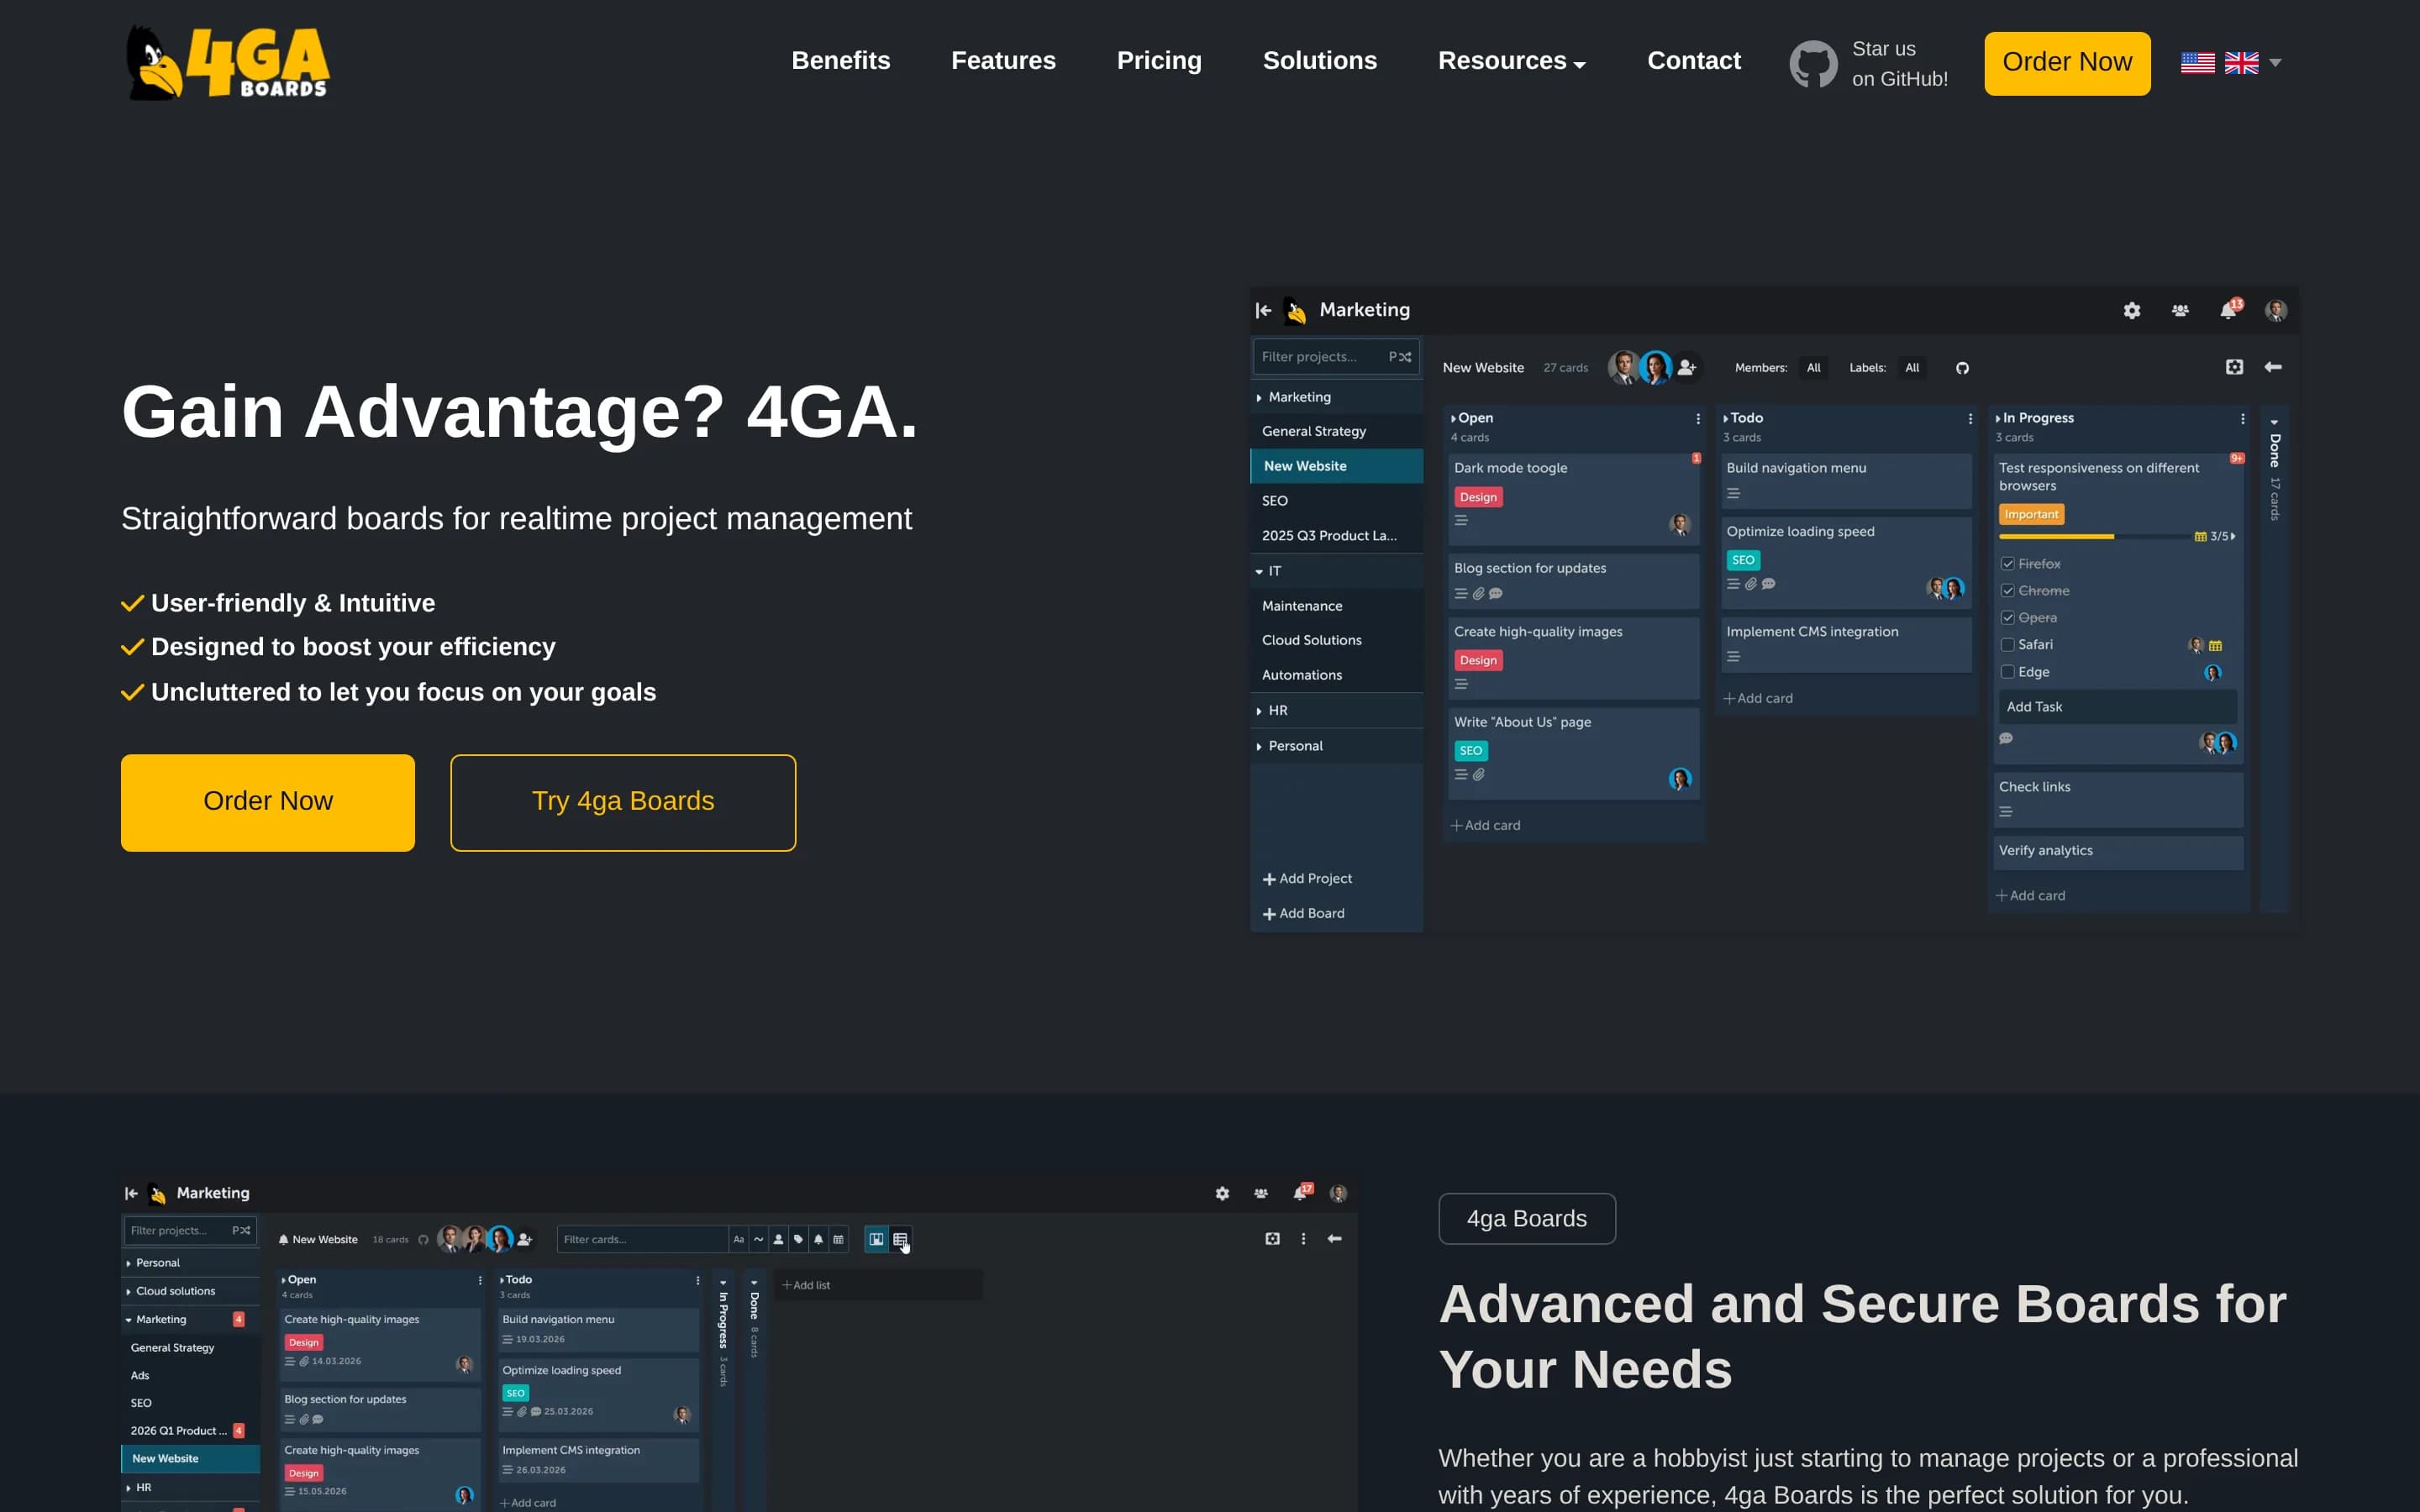Expand the HR project in hero sidebar
The width and height of the screenshot is (2420, 1512).
coord(1259,711)
